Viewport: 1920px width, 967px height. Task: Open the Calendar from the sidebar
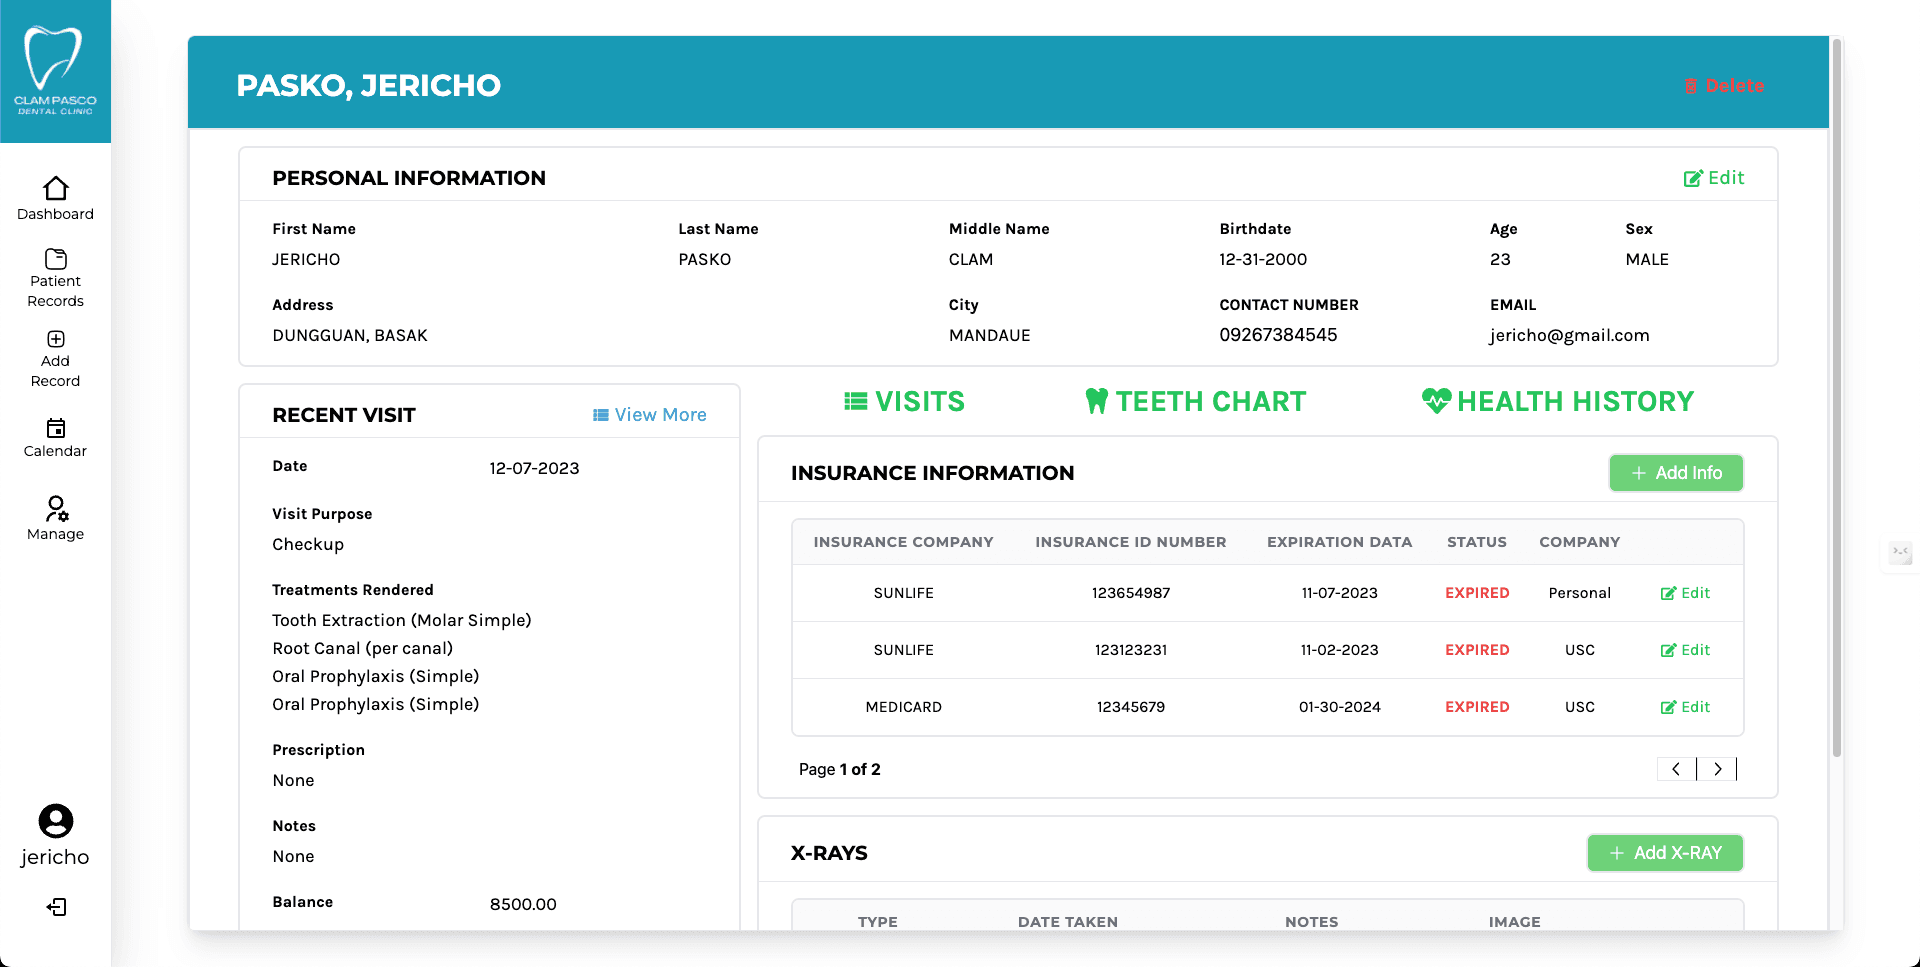click(56, 428)
